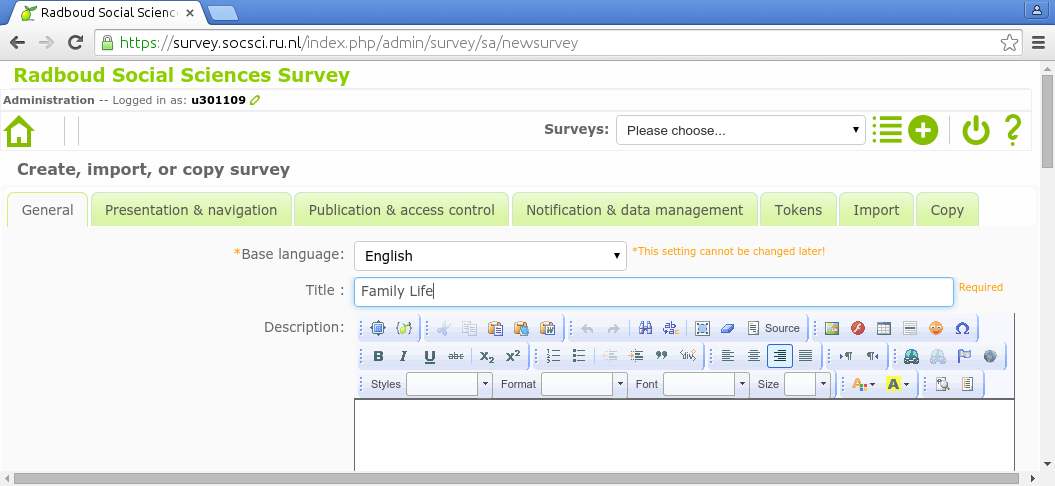
Task: Click the green plus create survey icon
Action: tap(923, 131)
